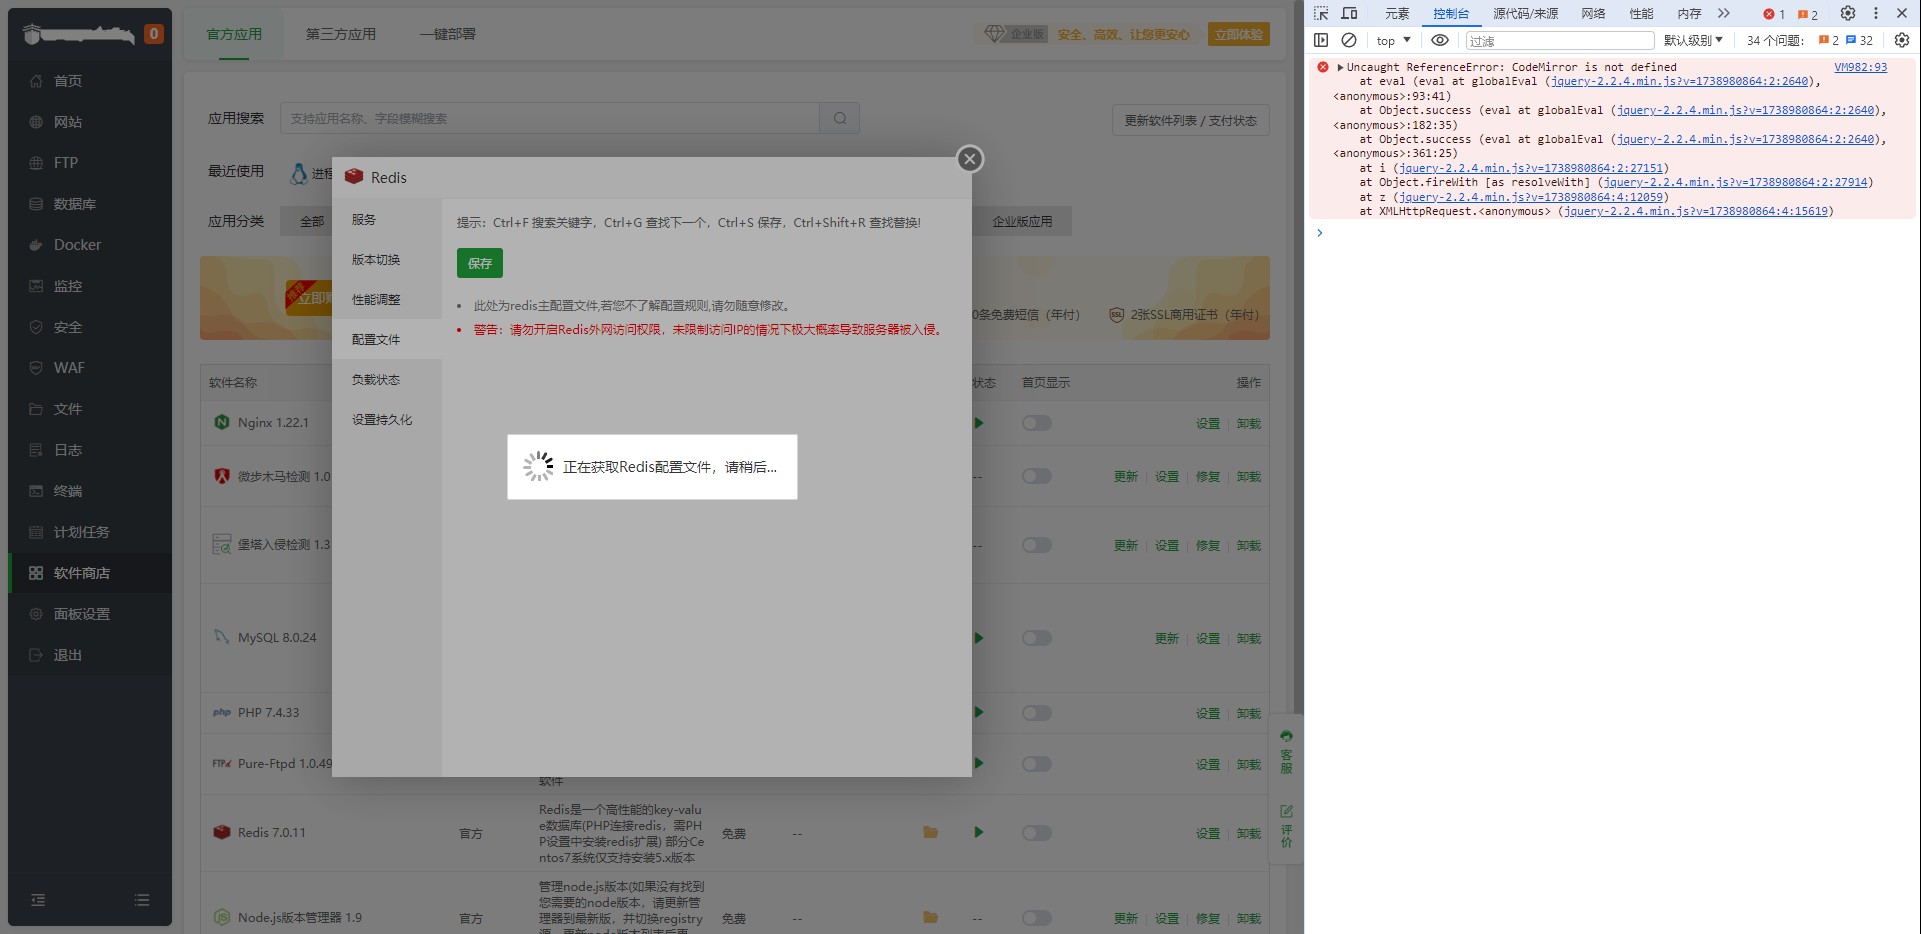Open 终端 in the sidebar

(x=90, y=491)
